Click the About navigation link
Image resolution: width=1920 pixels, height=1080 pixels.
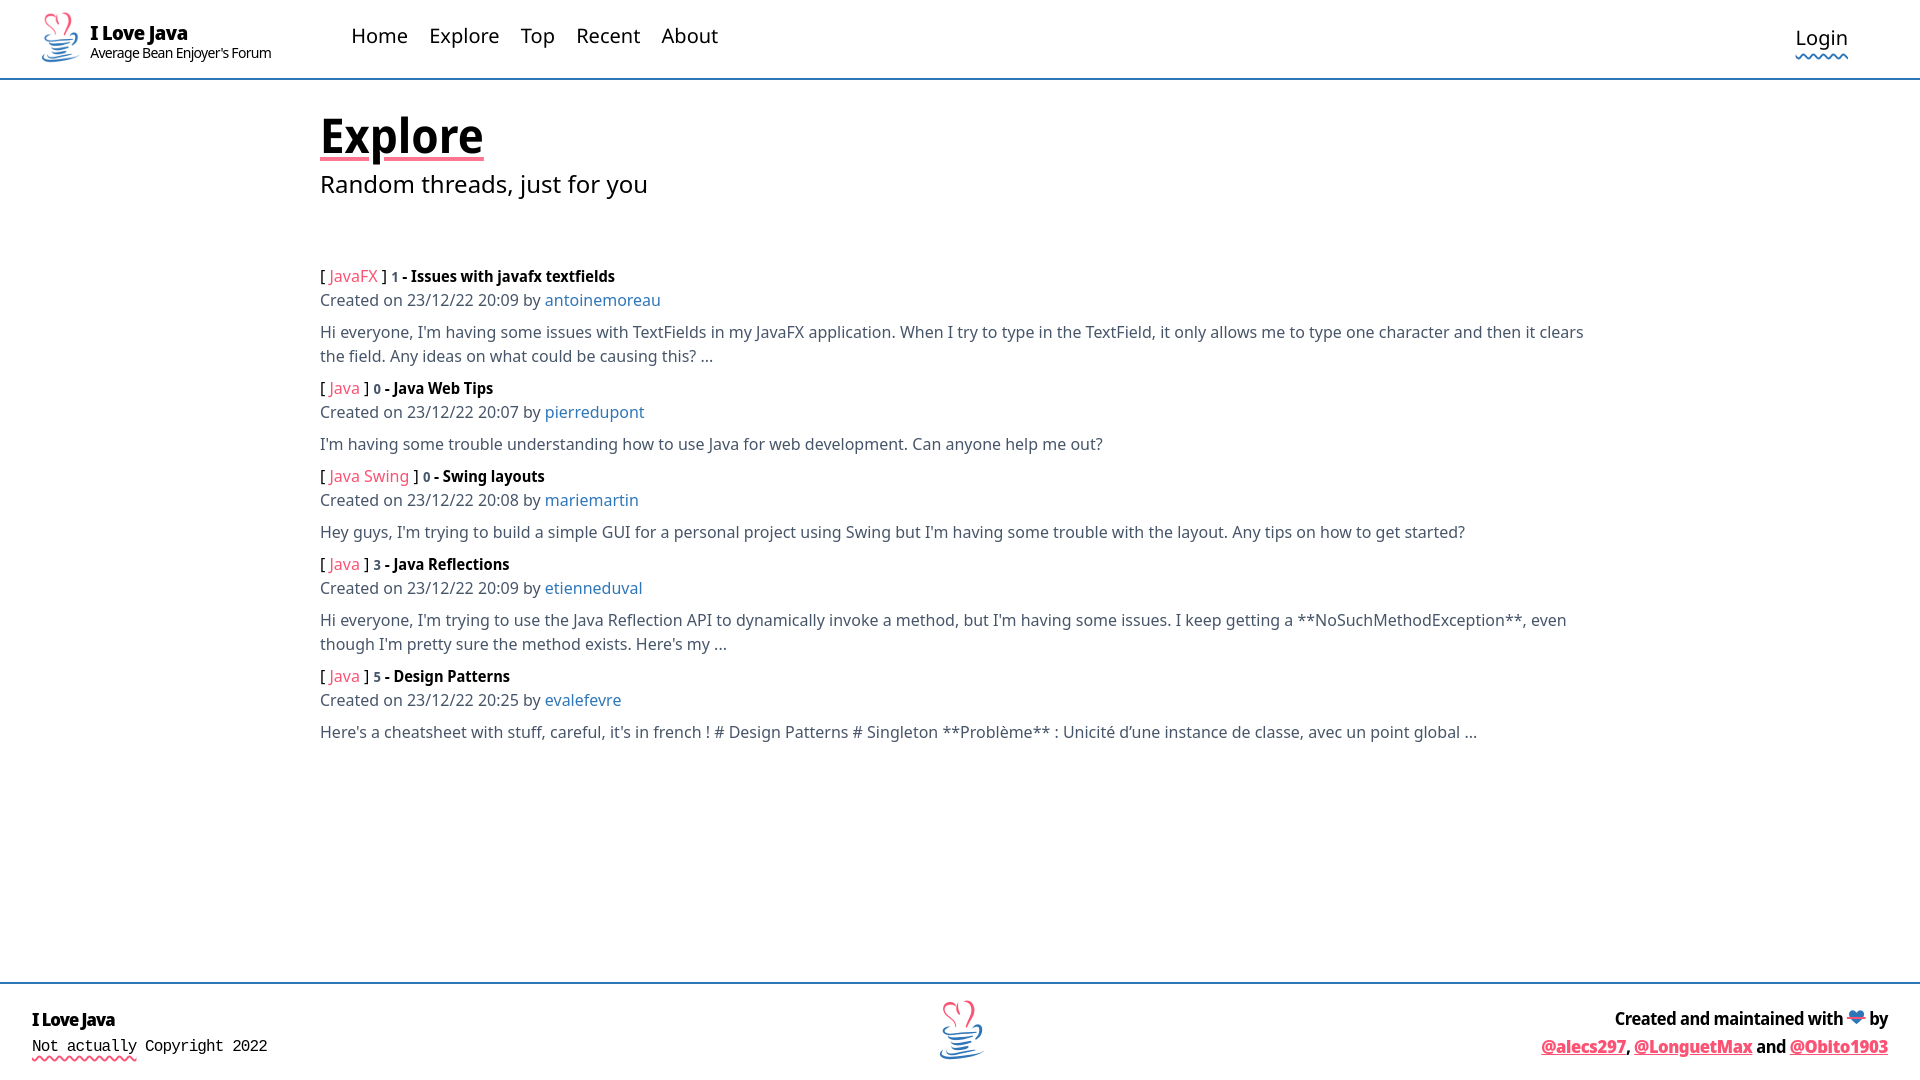click(688, 36)
